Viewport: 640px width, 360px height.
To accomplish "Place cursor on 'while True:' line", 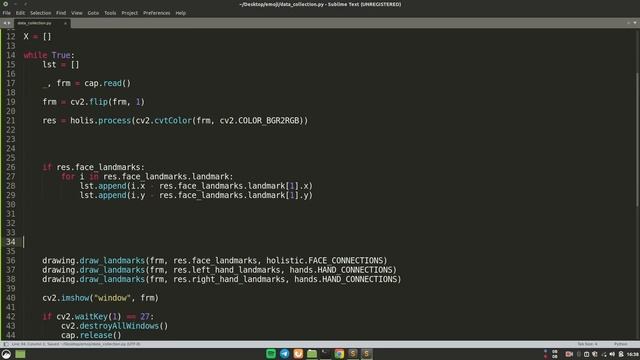I will point(49,55).
